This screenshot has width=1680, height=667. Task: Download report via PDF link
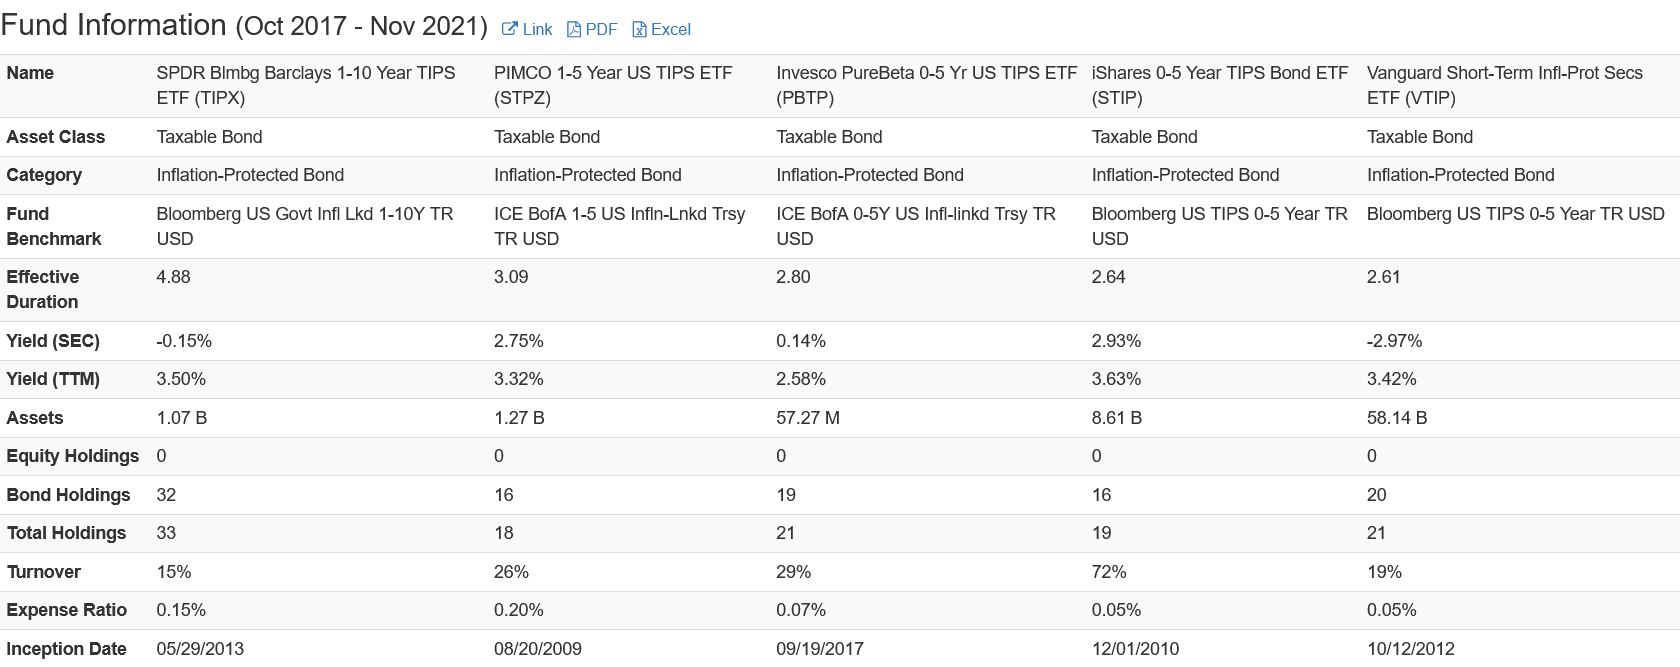[601, 30]
